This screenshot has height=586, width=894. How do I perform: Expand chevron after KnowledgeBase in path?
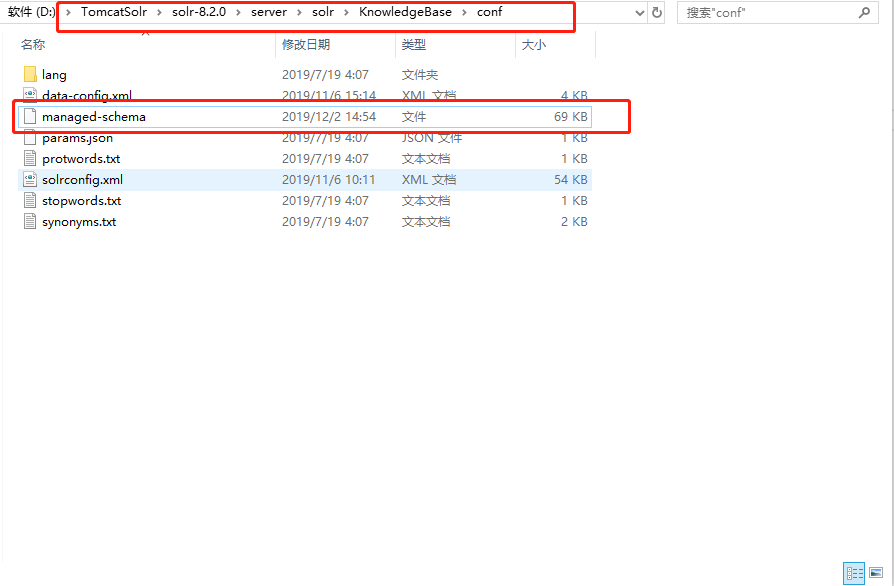pyautogui.click(x=464, y=13)
